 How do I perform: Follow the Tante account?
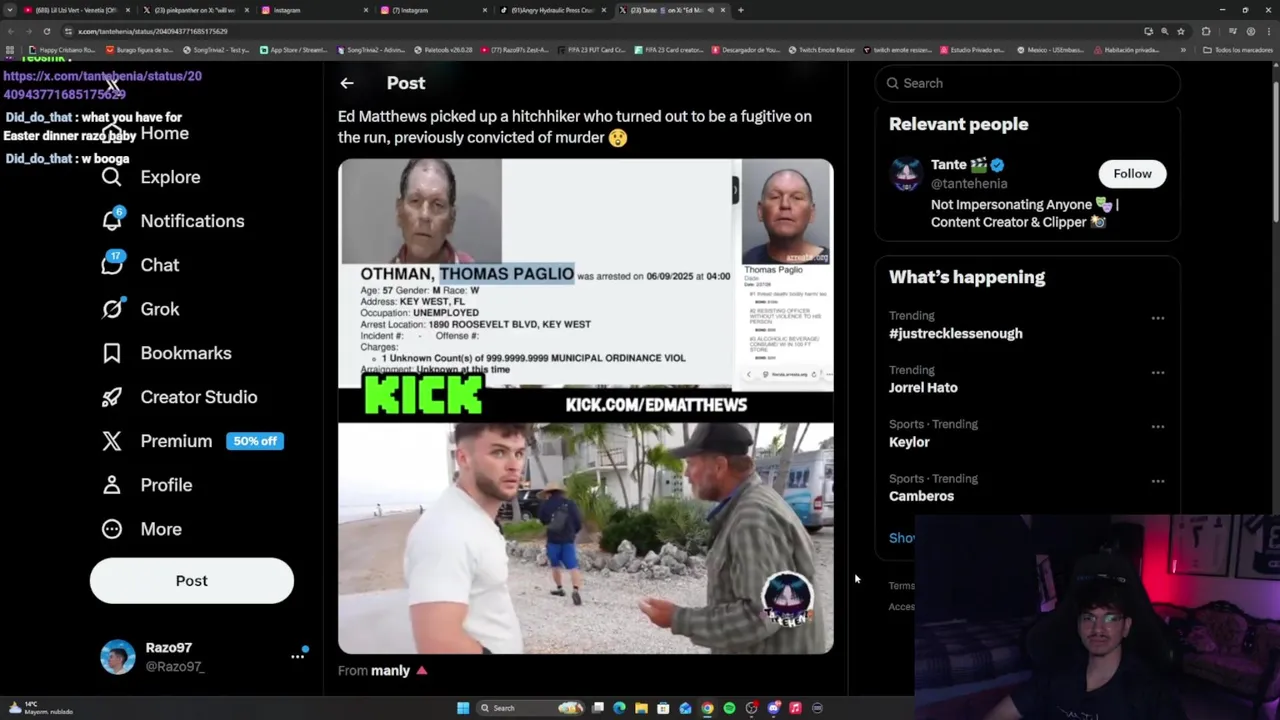pos(1132,174)
